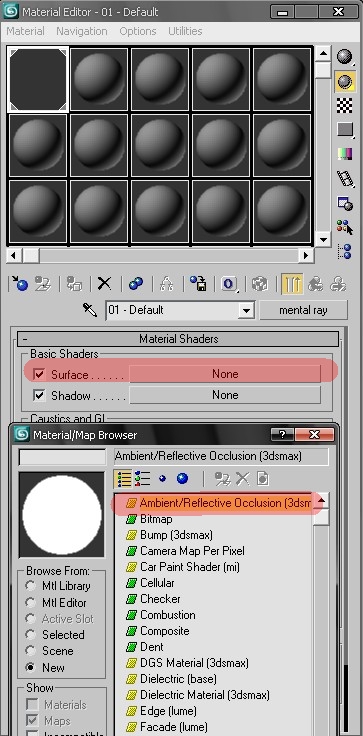Select Ambient/Reflective Occlusion (3dsmax) map
Viewport: 363px width, 736px height.
coord(219,503)
